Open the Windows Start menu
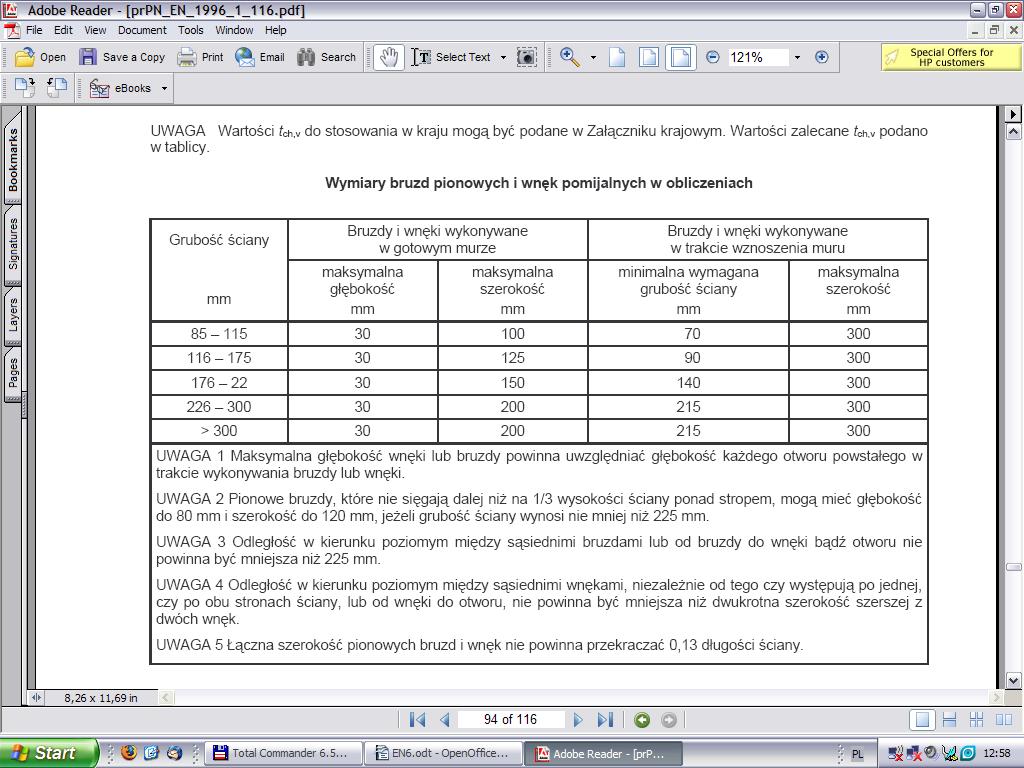Image resolution: width=1024 pixels, height=768 pixels. [48, 753]
